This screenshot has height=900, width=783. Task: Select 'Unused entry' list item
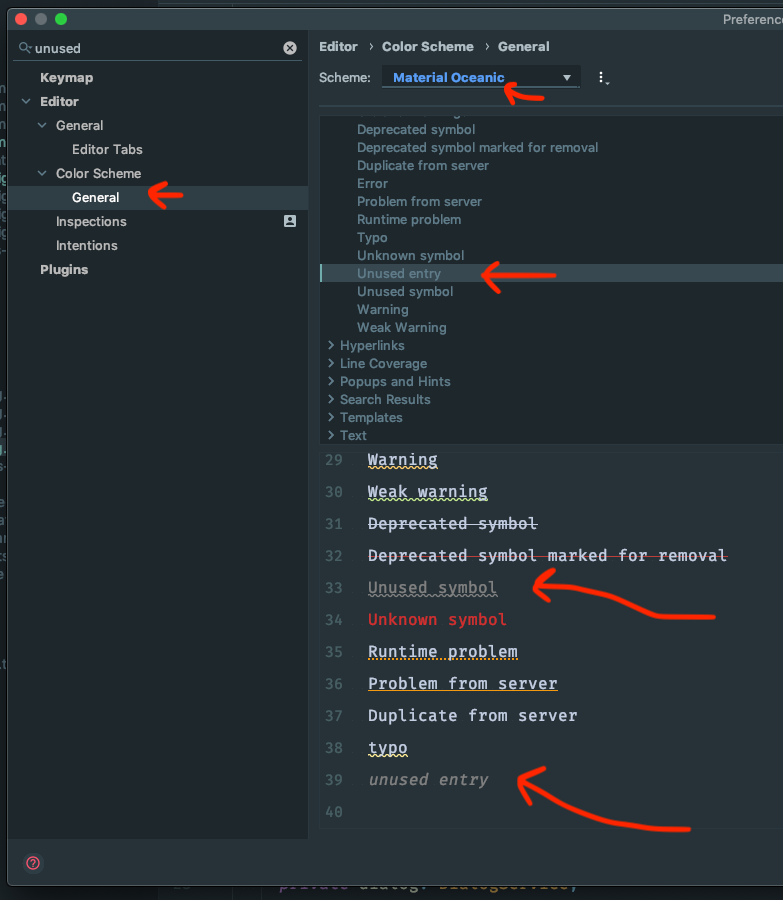coord(399,273)
